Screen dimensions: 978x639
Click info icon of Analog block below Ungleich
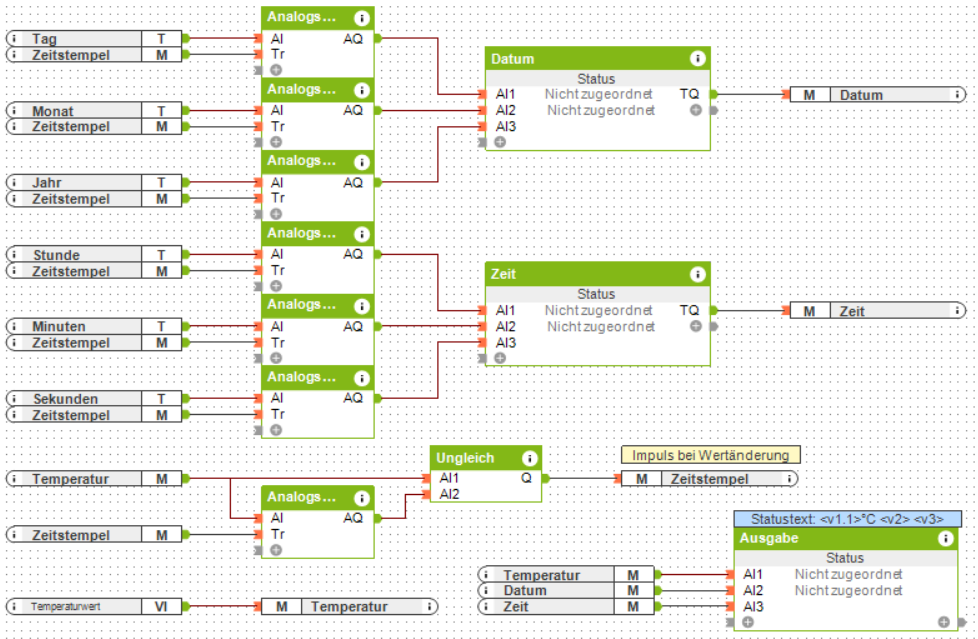coord(361,498)
